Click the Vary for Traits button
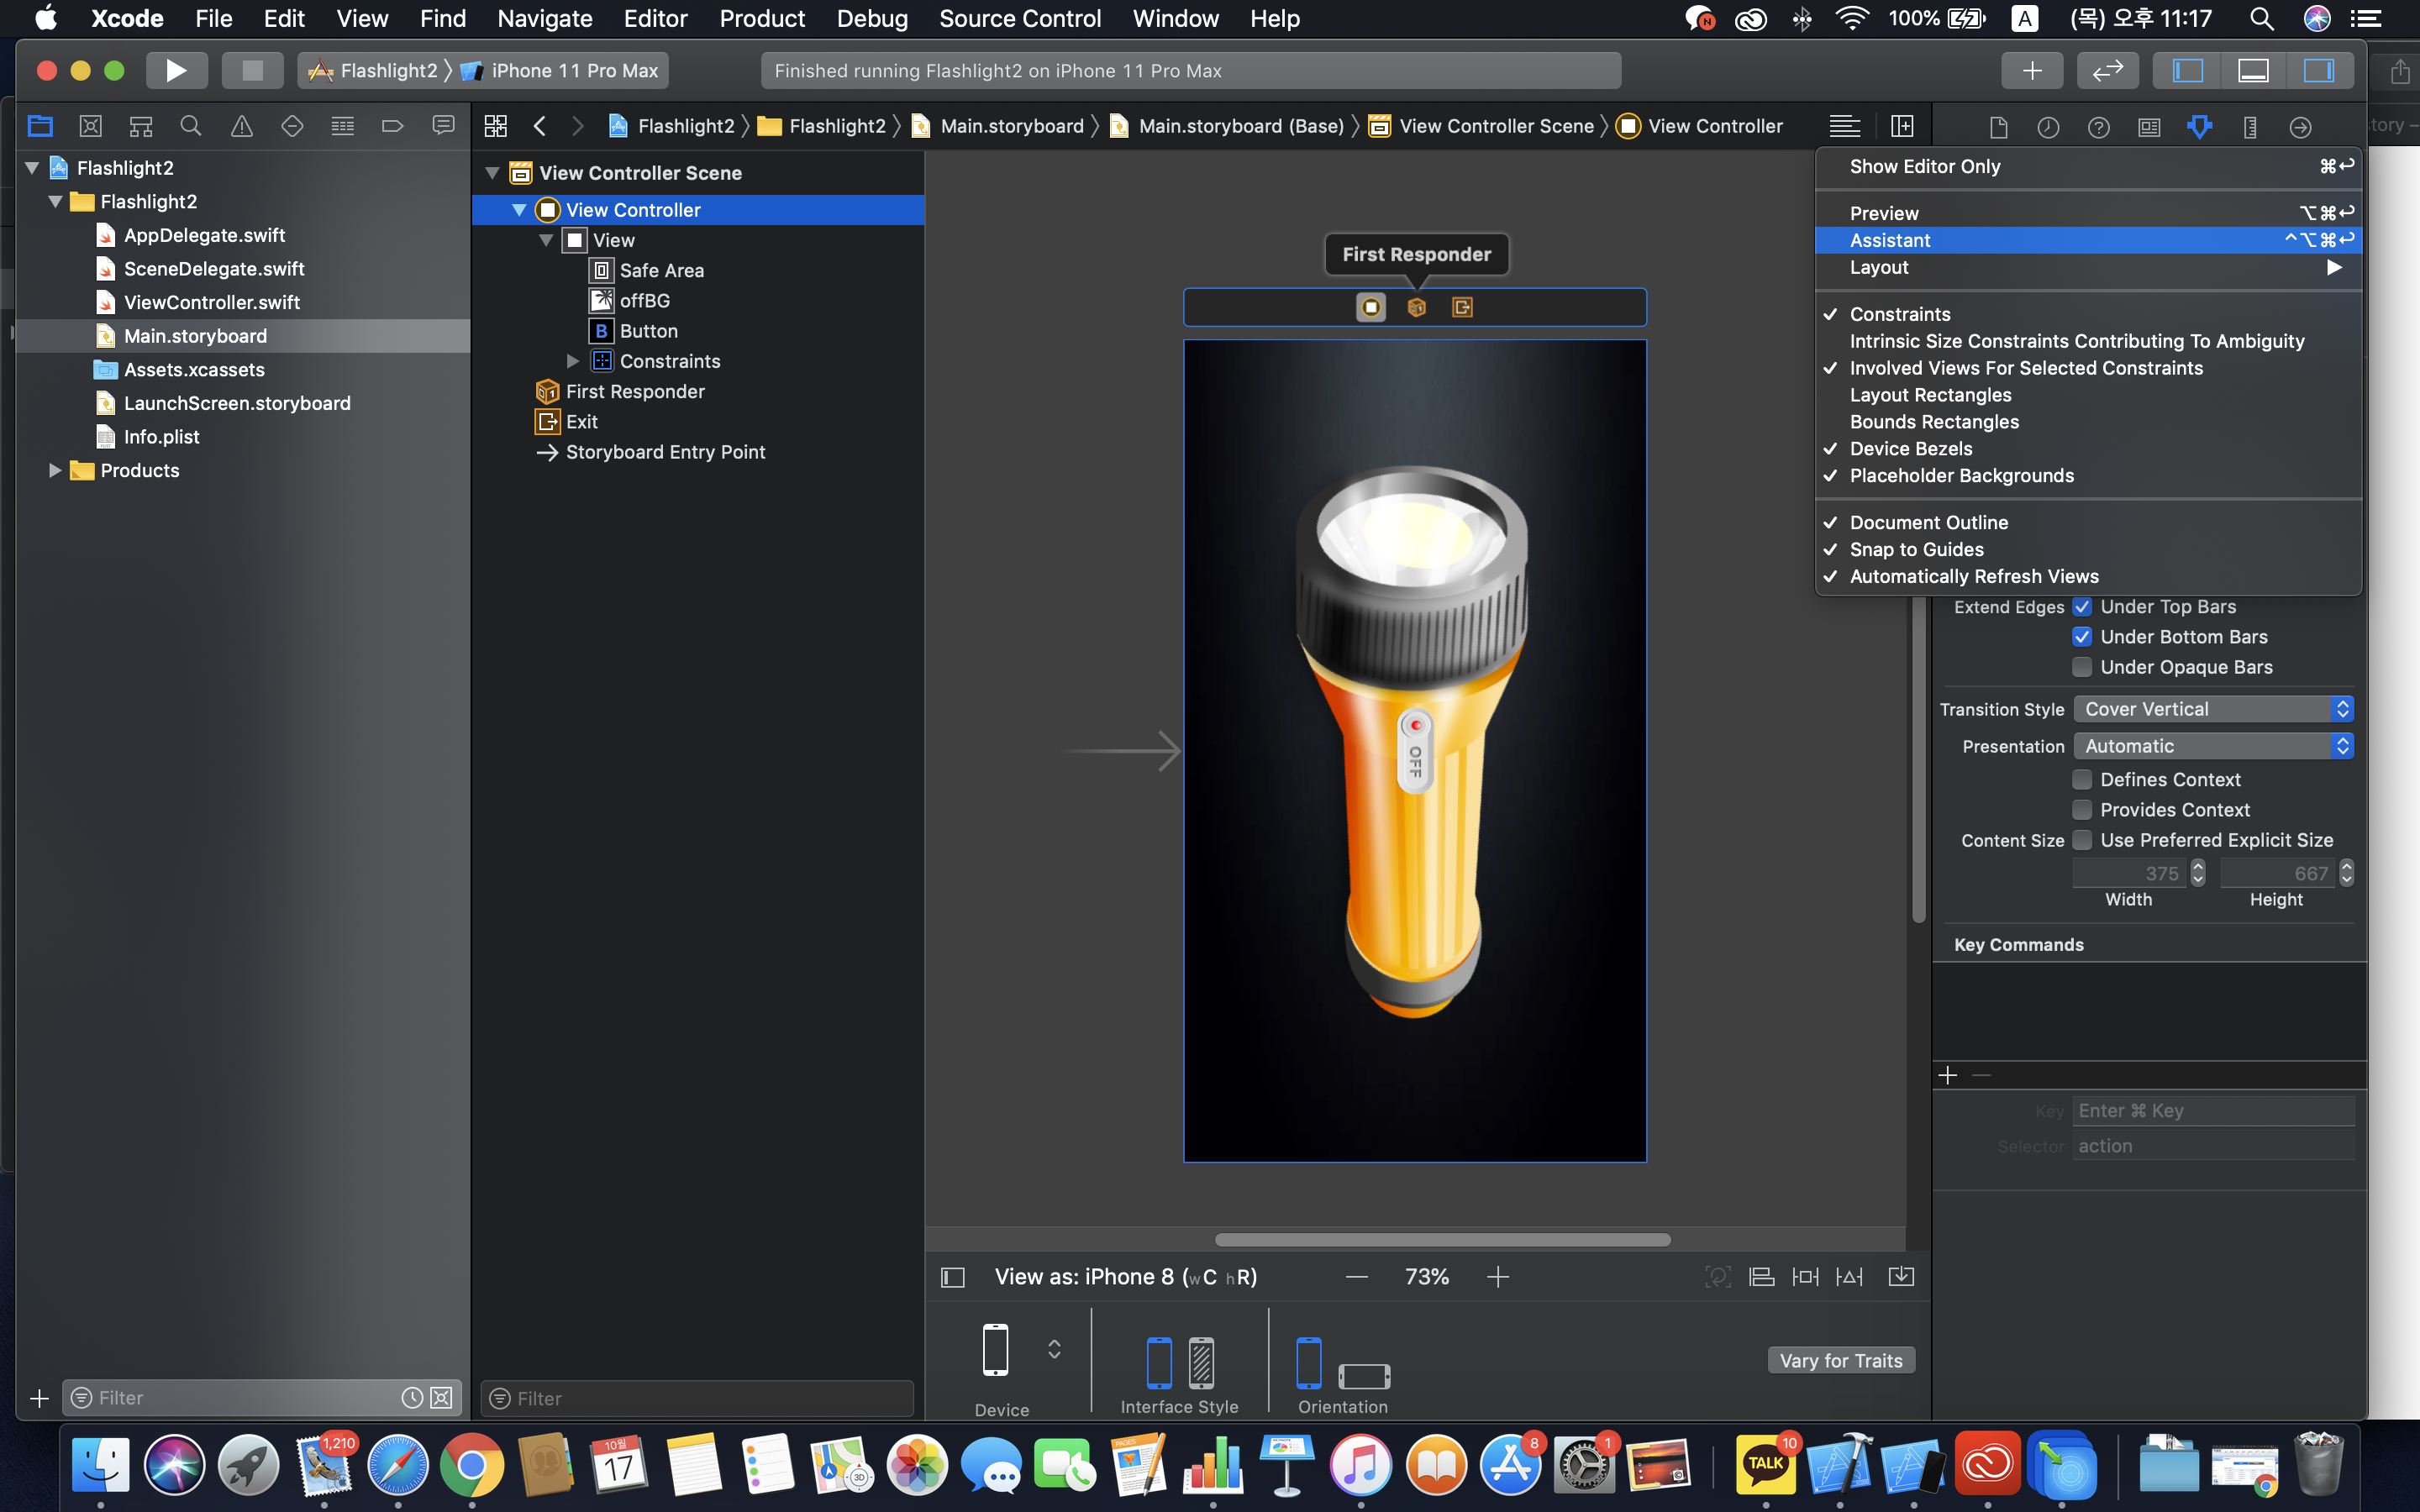This screenshot has height=1512, width=2420. pyautogui.click(x=1840, y=1360)
